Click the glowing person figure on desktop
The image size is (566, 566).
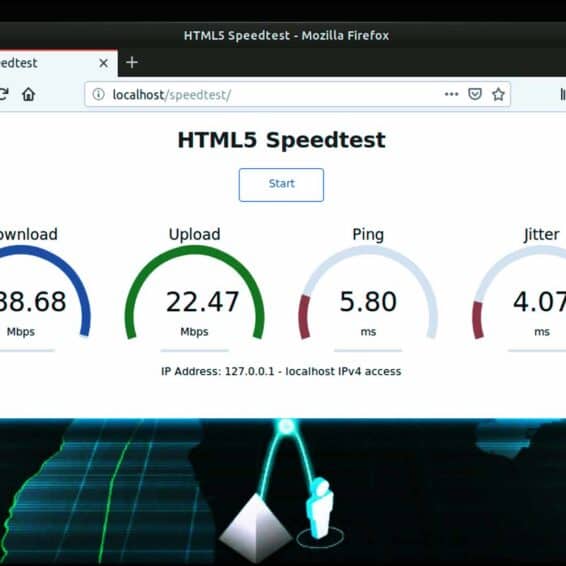click(320, 507)
